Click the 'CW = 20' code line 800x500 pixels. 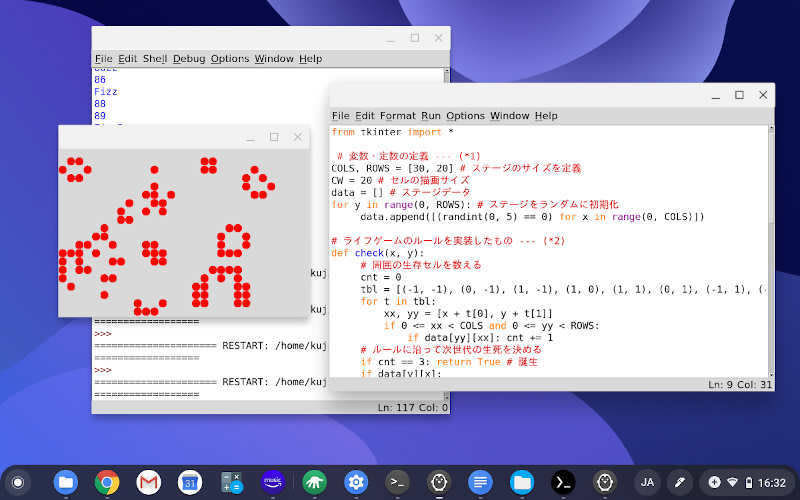[x=399, y=180]
